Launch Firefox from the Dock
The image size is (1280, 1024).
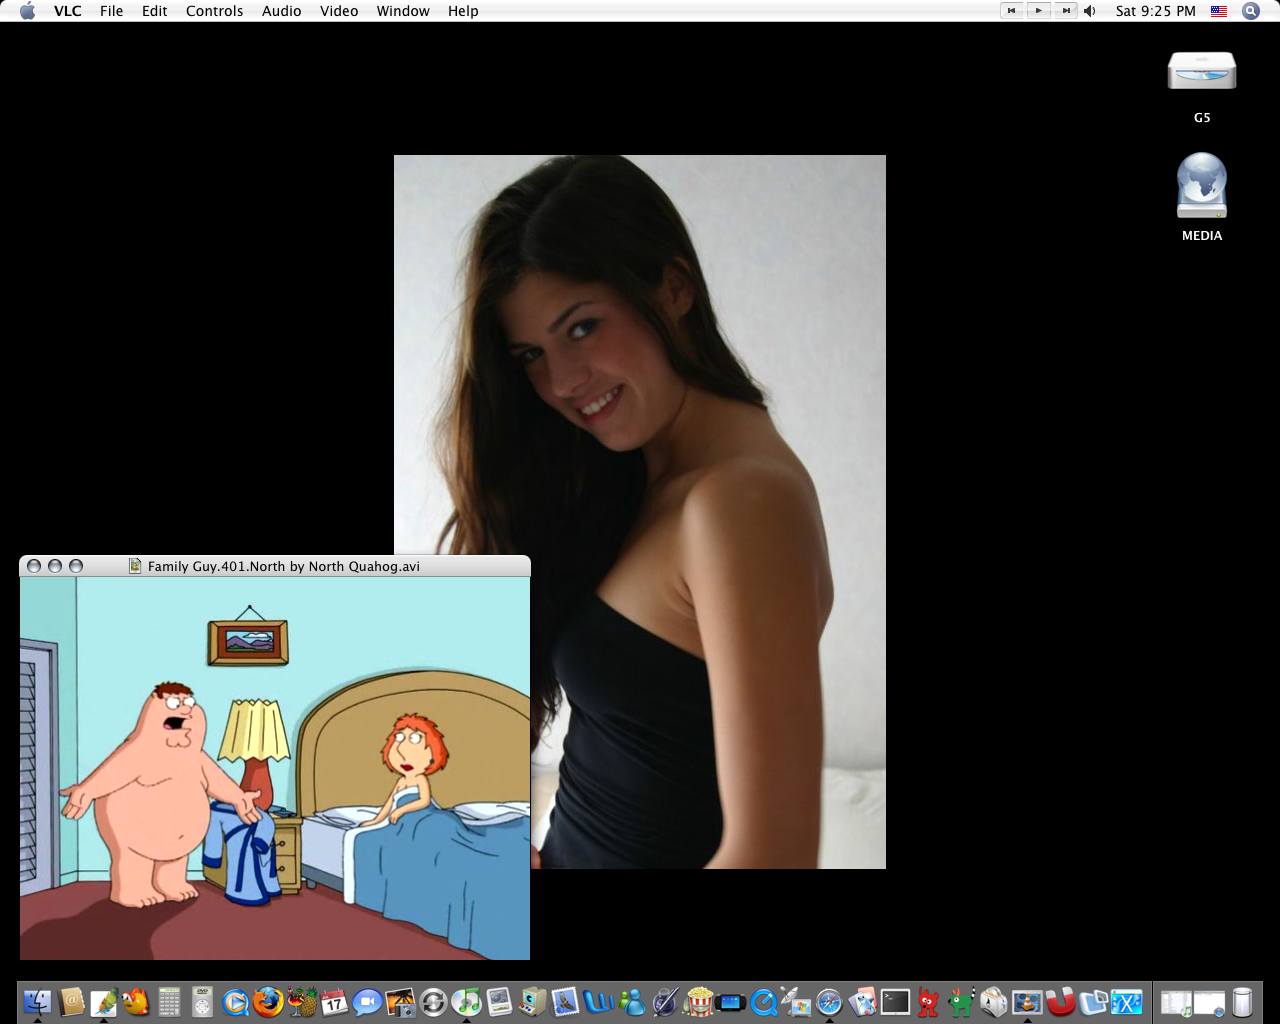tap(268, 1002)
